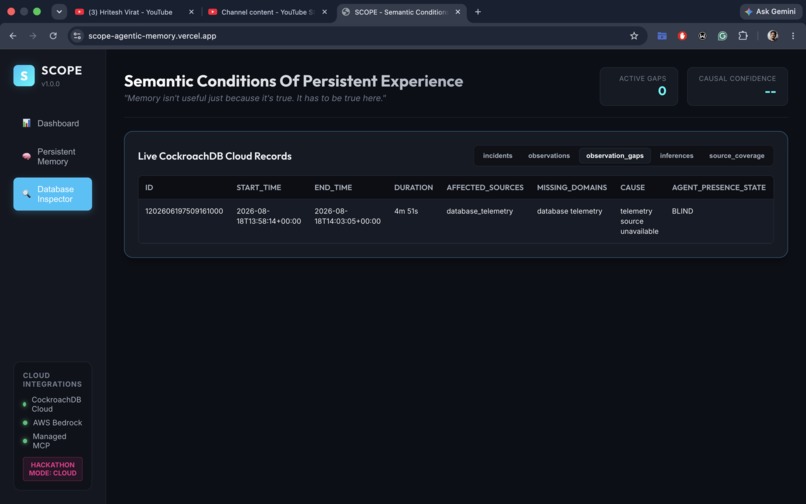Click the SCOPE logo icon
Screen dimensions: 806x504
24,76
